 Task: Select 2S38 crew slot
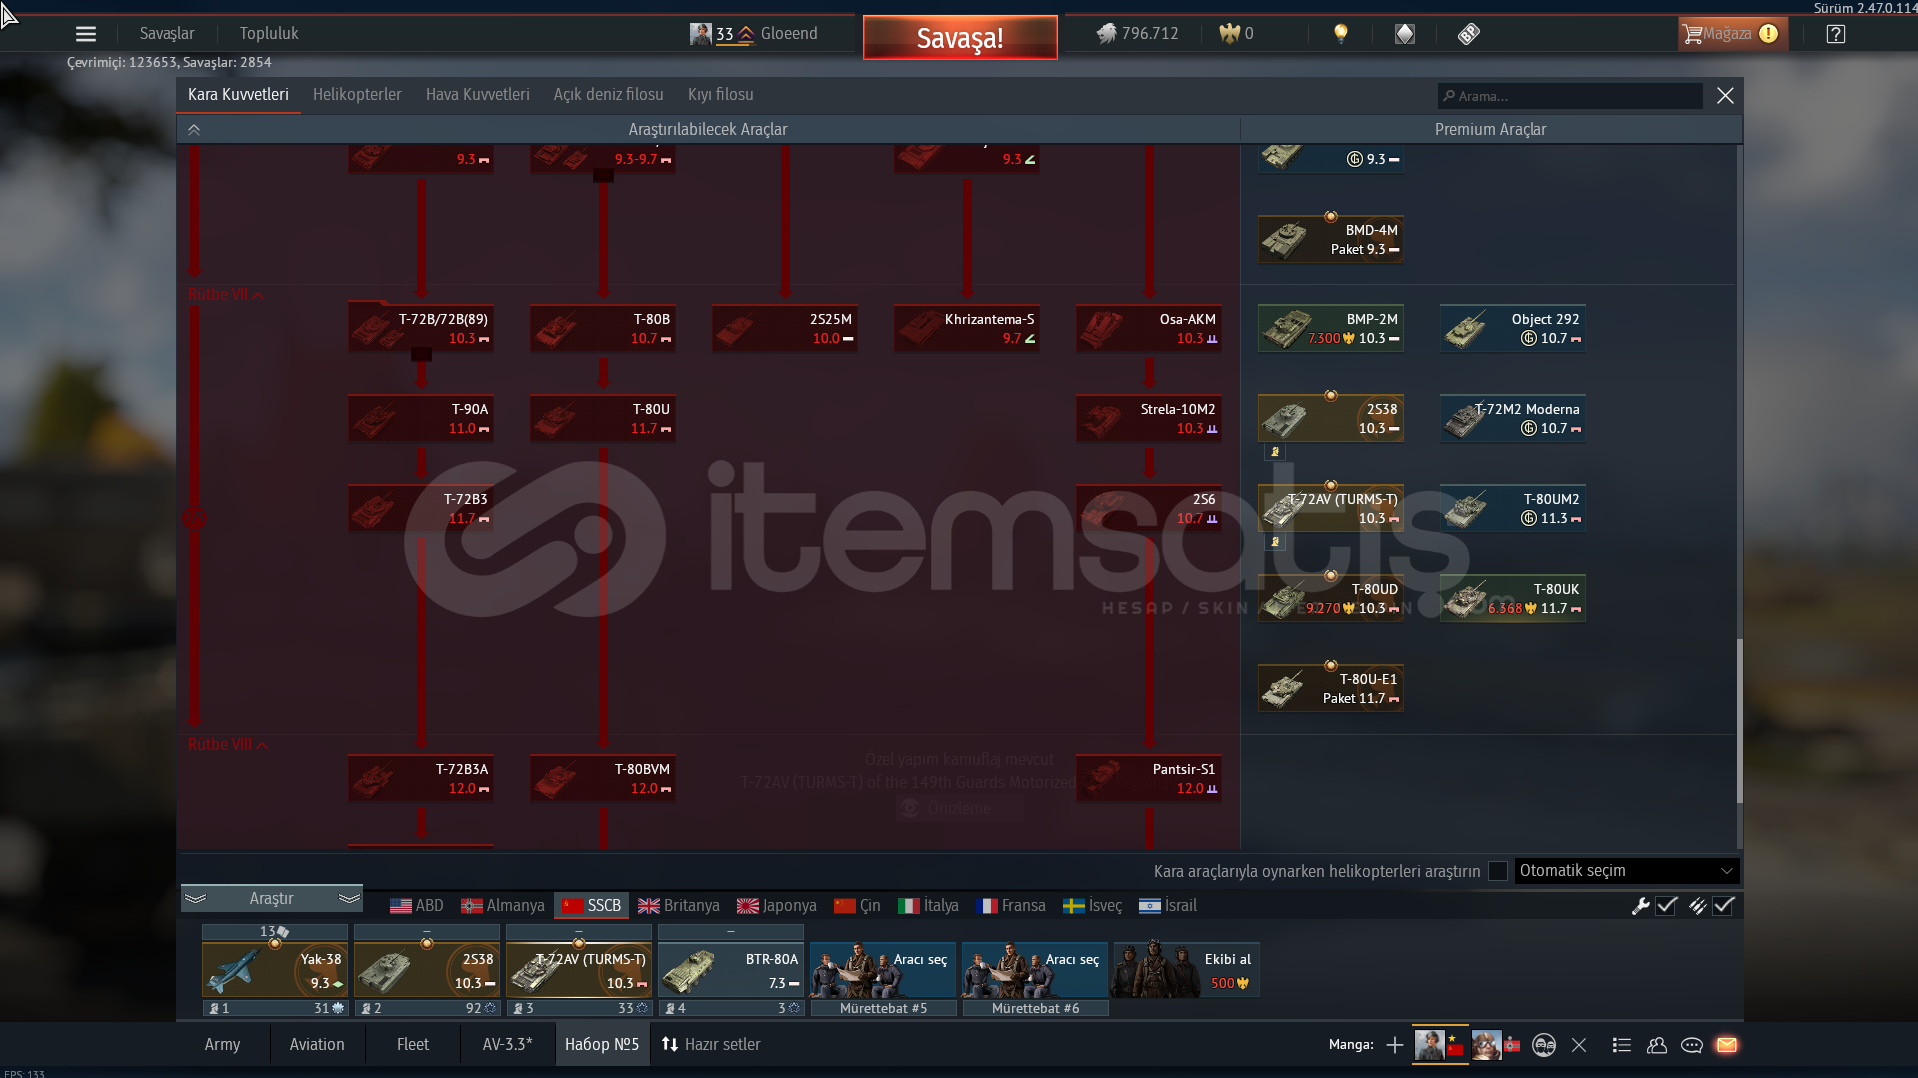427,971
